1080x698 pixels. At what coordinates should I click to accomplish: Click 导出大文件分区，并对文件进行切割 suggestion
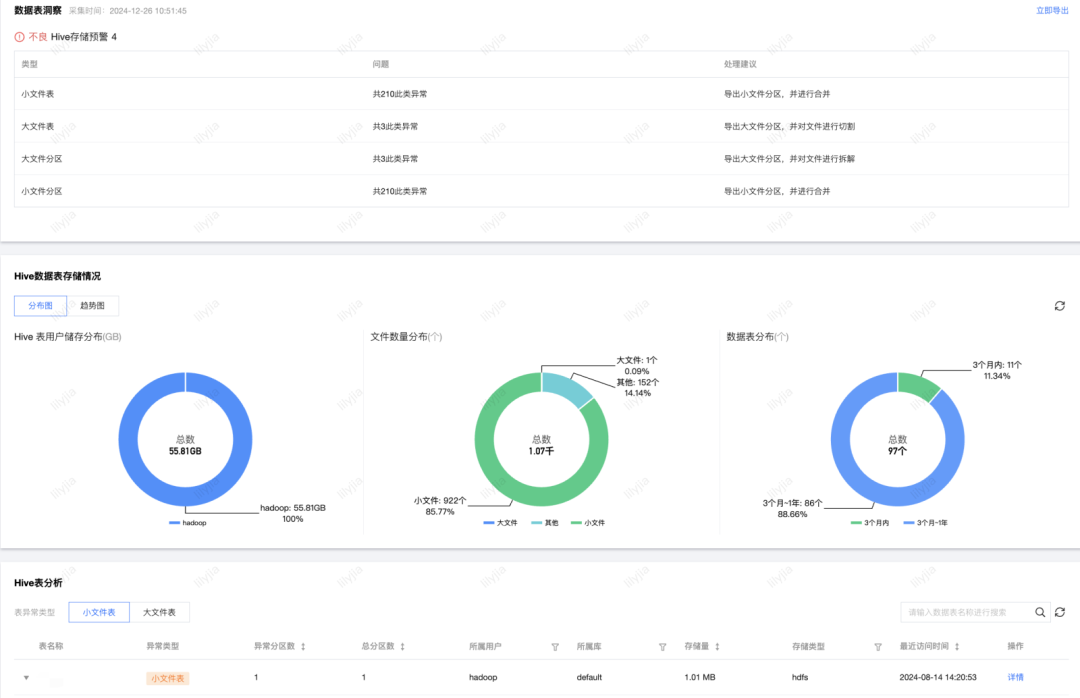point(789,126)
